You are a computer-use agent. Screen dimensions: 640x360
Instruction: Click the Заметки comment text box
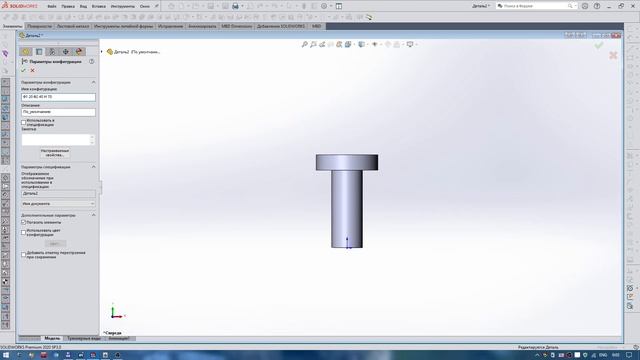click(58, 140)
